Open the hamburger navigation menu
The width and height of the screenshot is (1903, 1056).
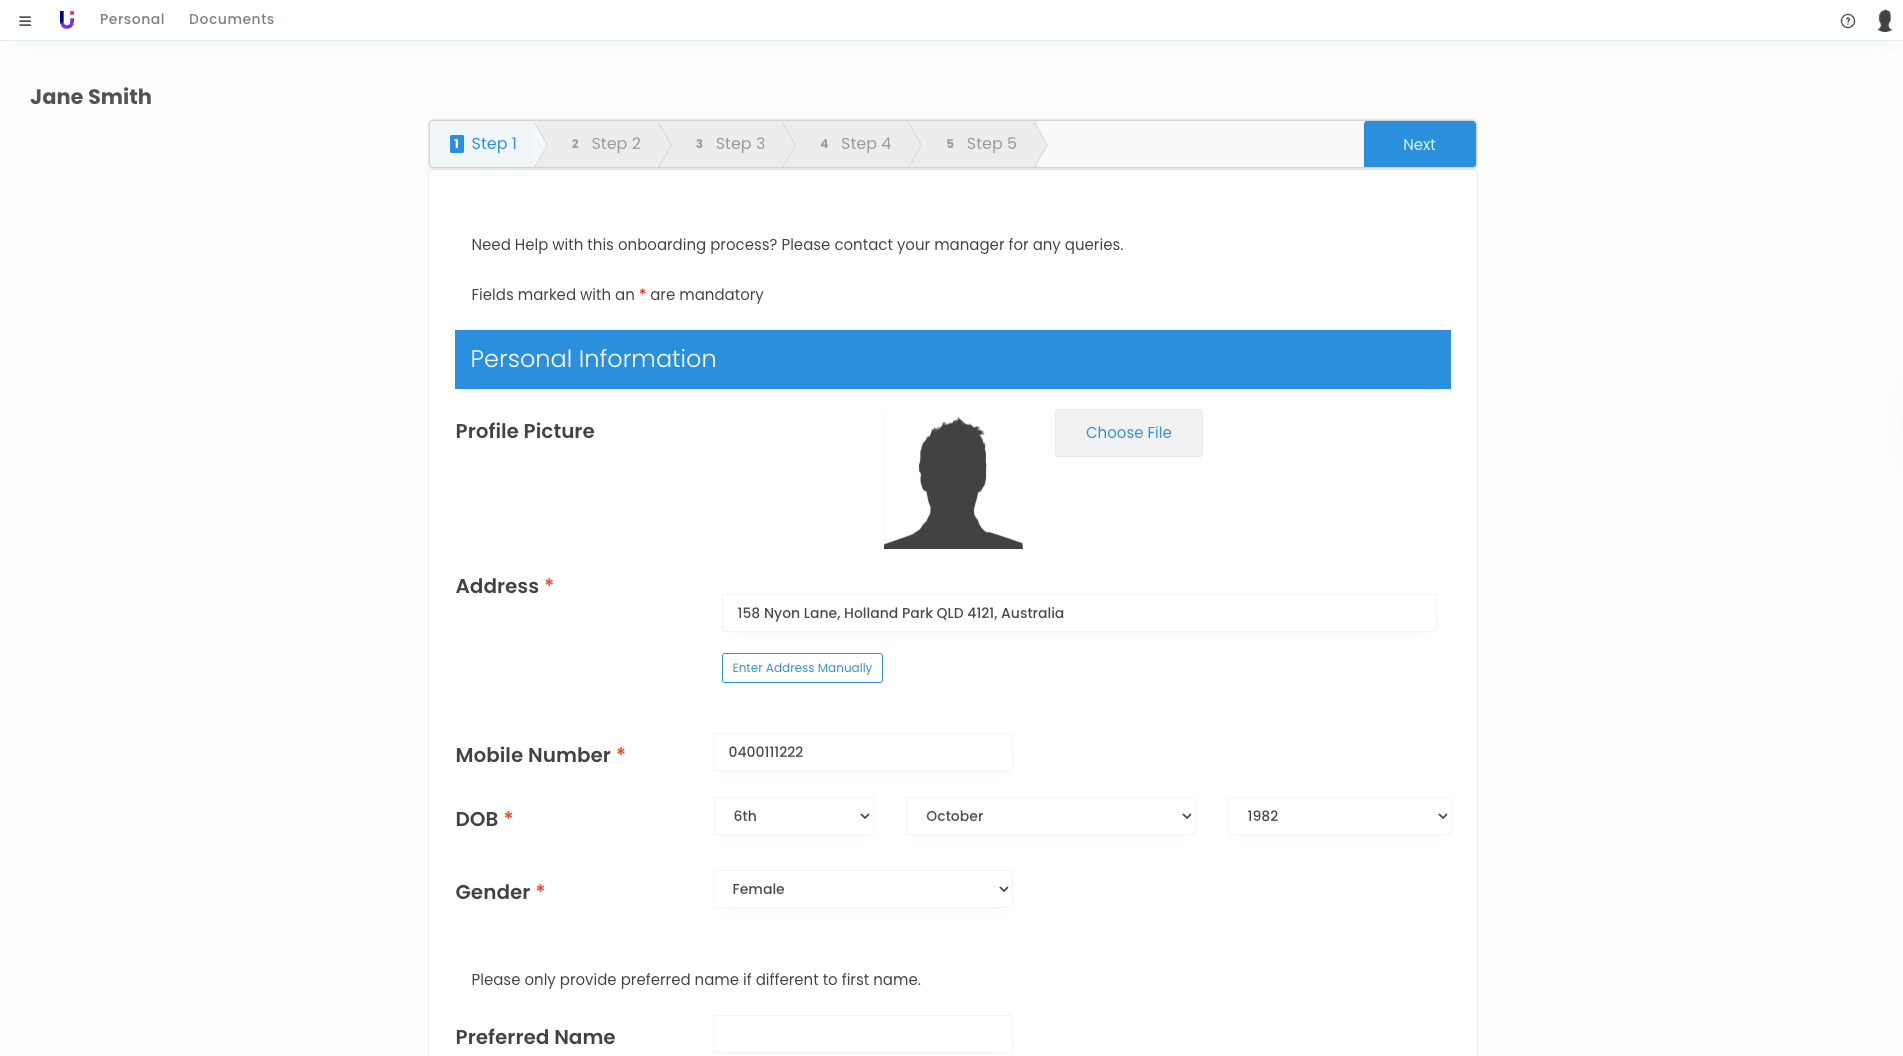pyautogui.click(x=25, y=20)
